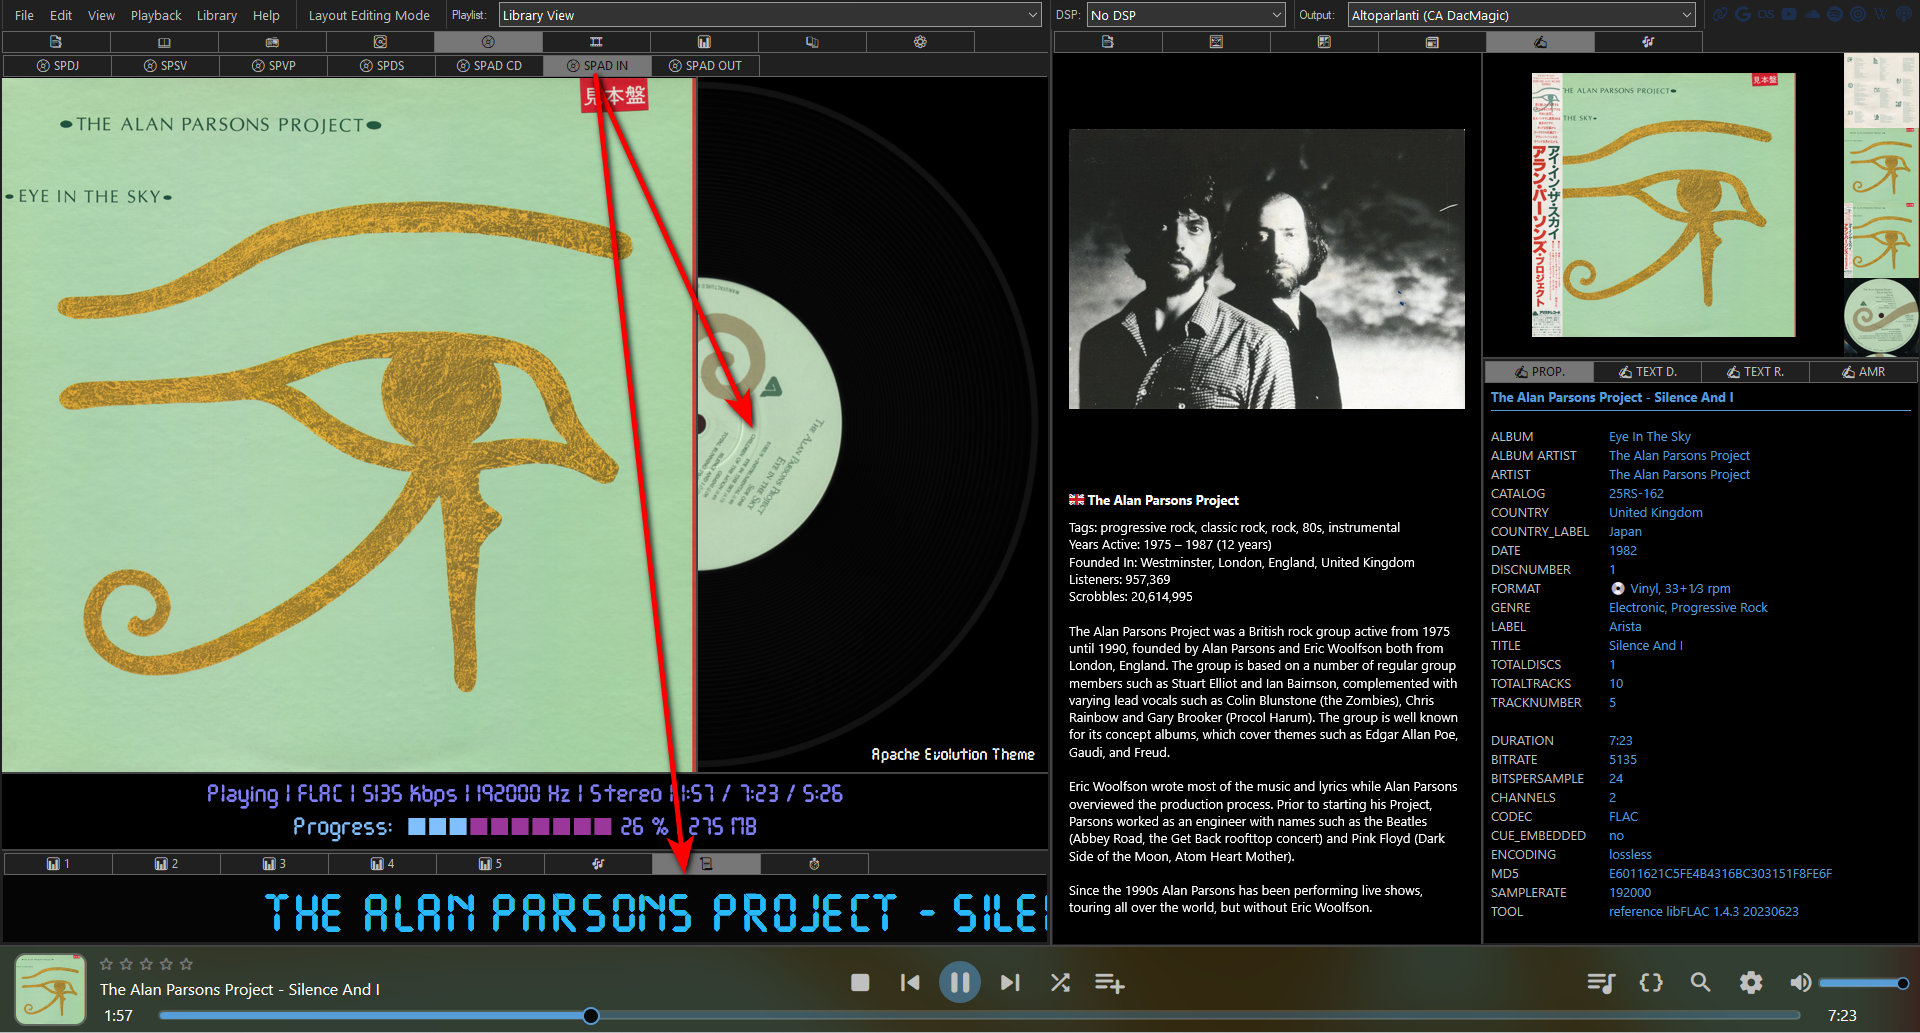This screenshot has height=1033, width=1920.
Task: Select the SPSV tab
Action: tap(165, 65)
